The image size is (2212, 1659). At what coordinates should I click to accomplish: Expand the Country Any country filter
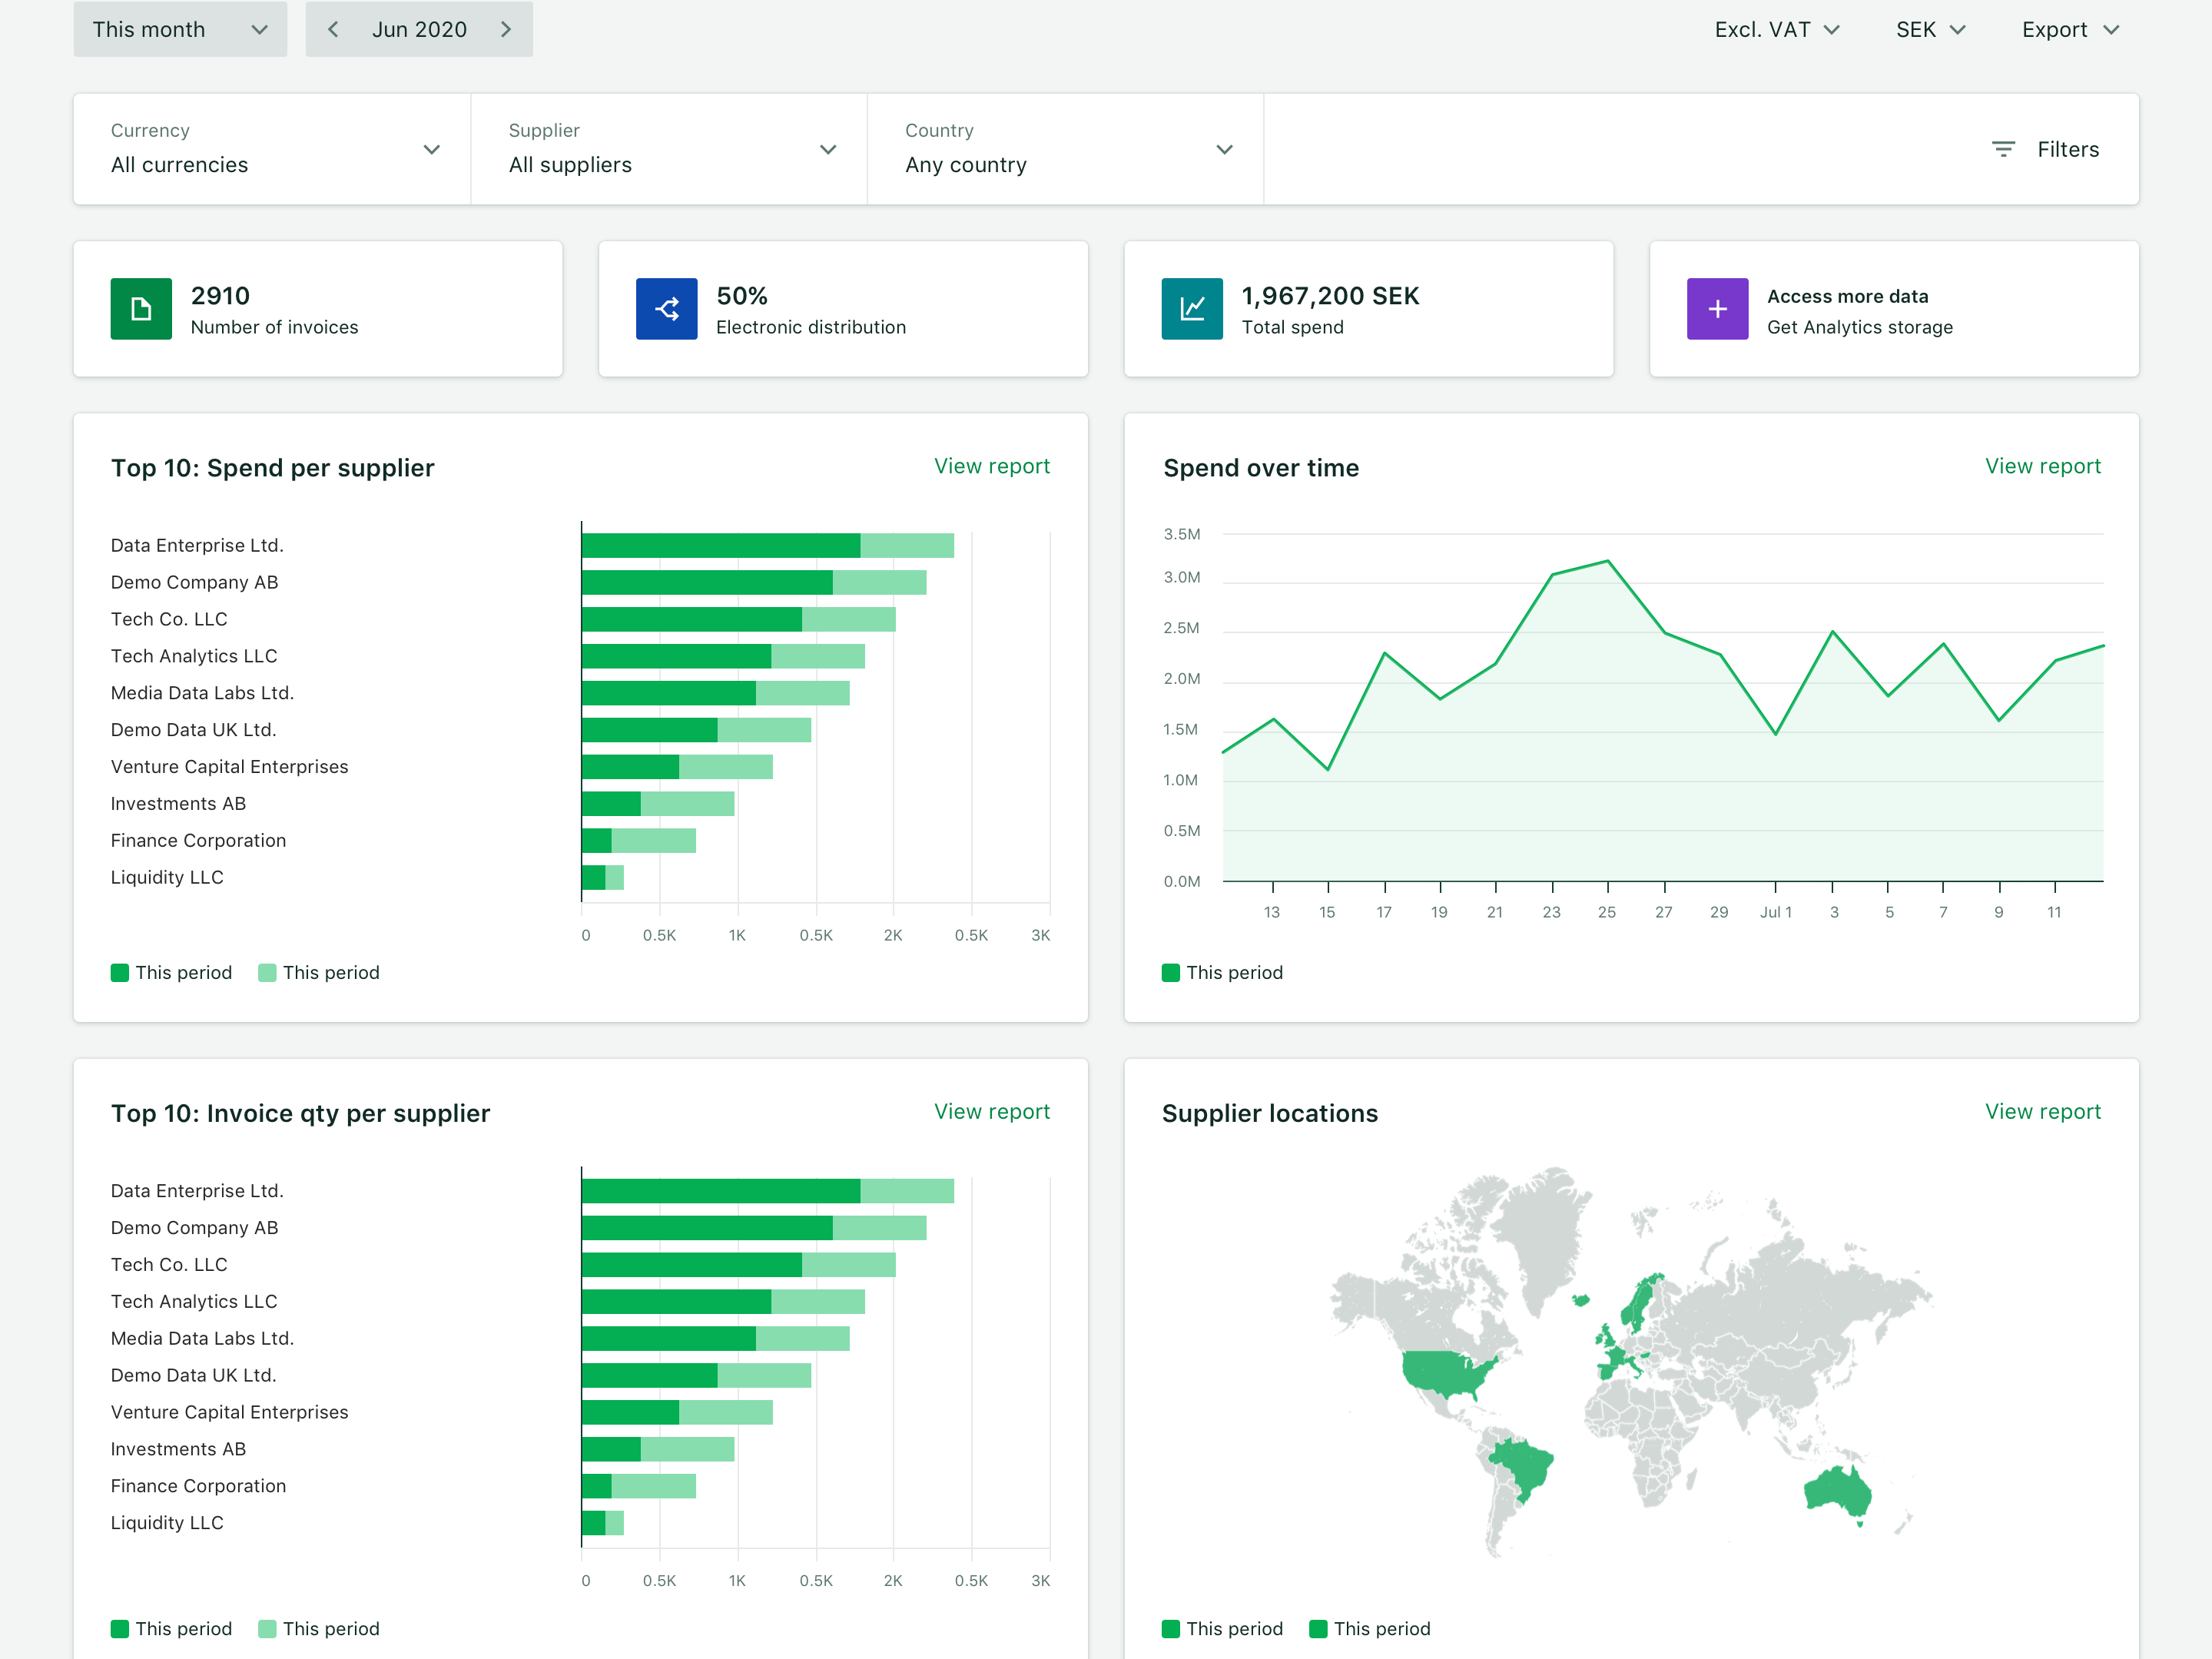coord(1066,149)
